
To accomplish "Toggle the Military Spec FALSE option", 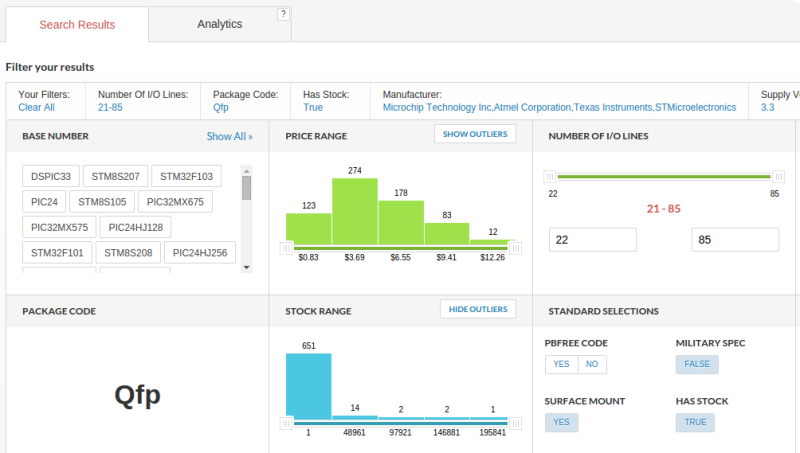I will pyautogui.click(x=697, y=364).
